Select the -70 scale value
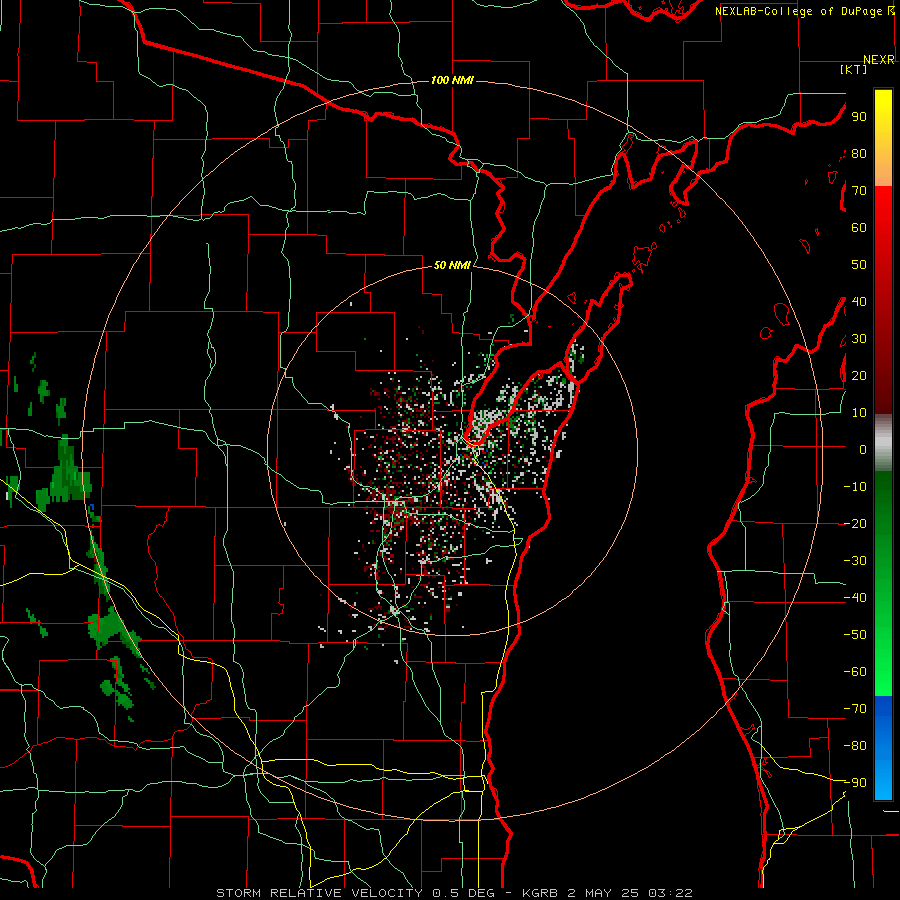Image resolution: width=900 pixels, height=900 pixels. click(855, 709)
